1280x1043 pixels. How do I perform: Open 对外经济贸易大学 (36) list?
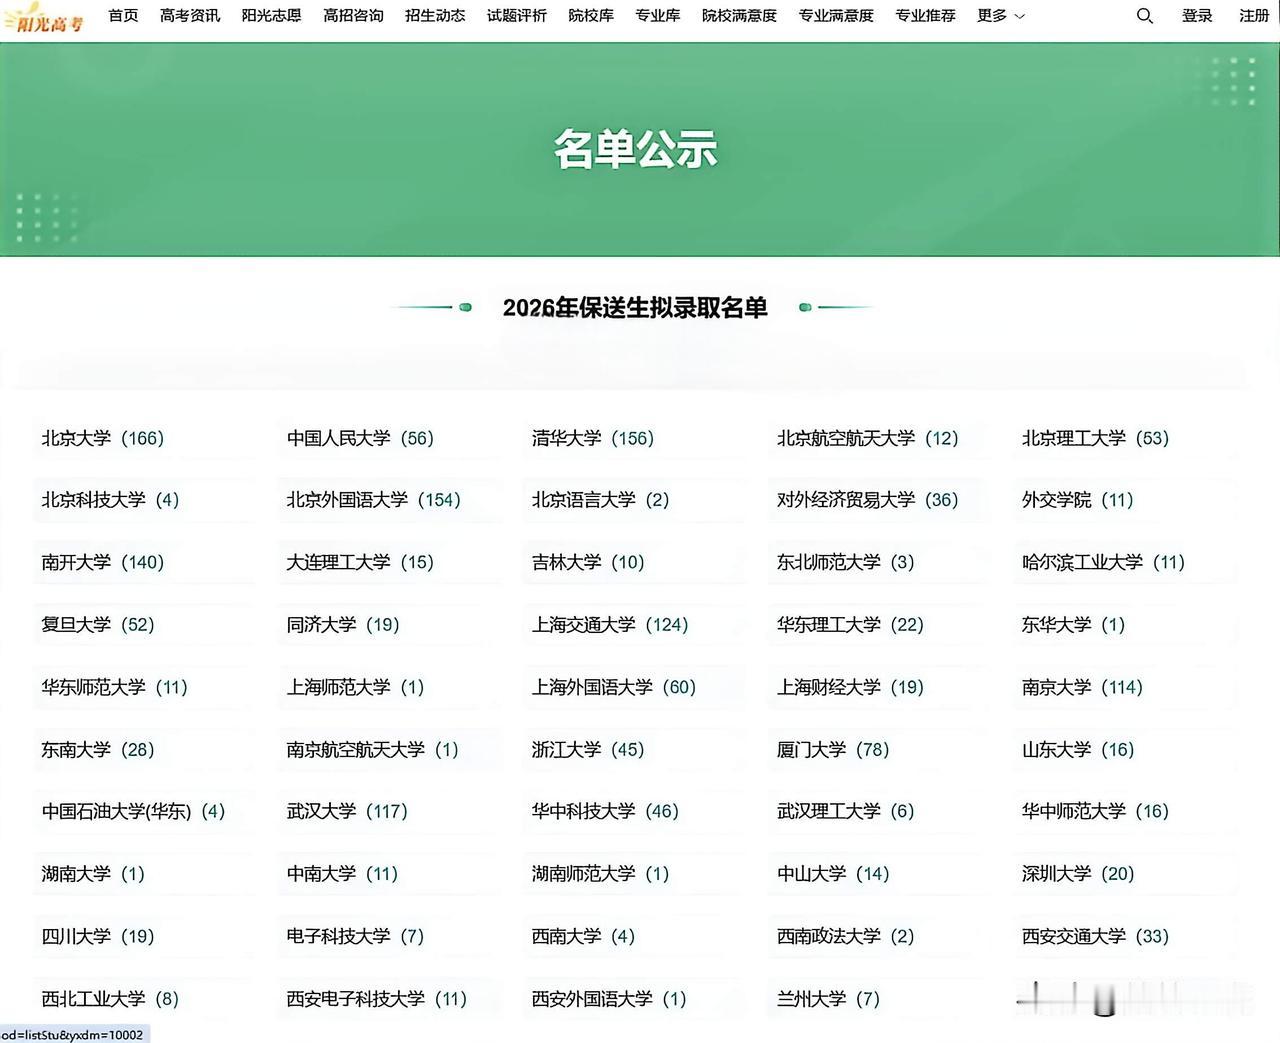point(867,500)
